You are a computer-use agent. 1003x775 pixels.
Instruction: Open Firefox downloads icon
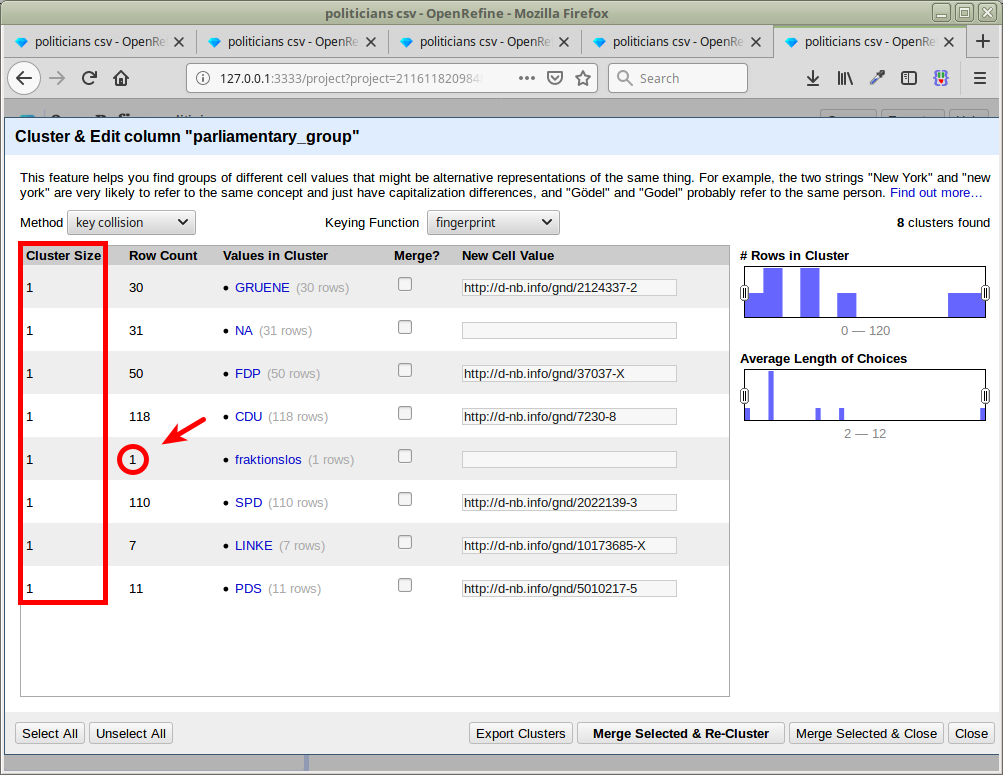click(x=812, y=78)
